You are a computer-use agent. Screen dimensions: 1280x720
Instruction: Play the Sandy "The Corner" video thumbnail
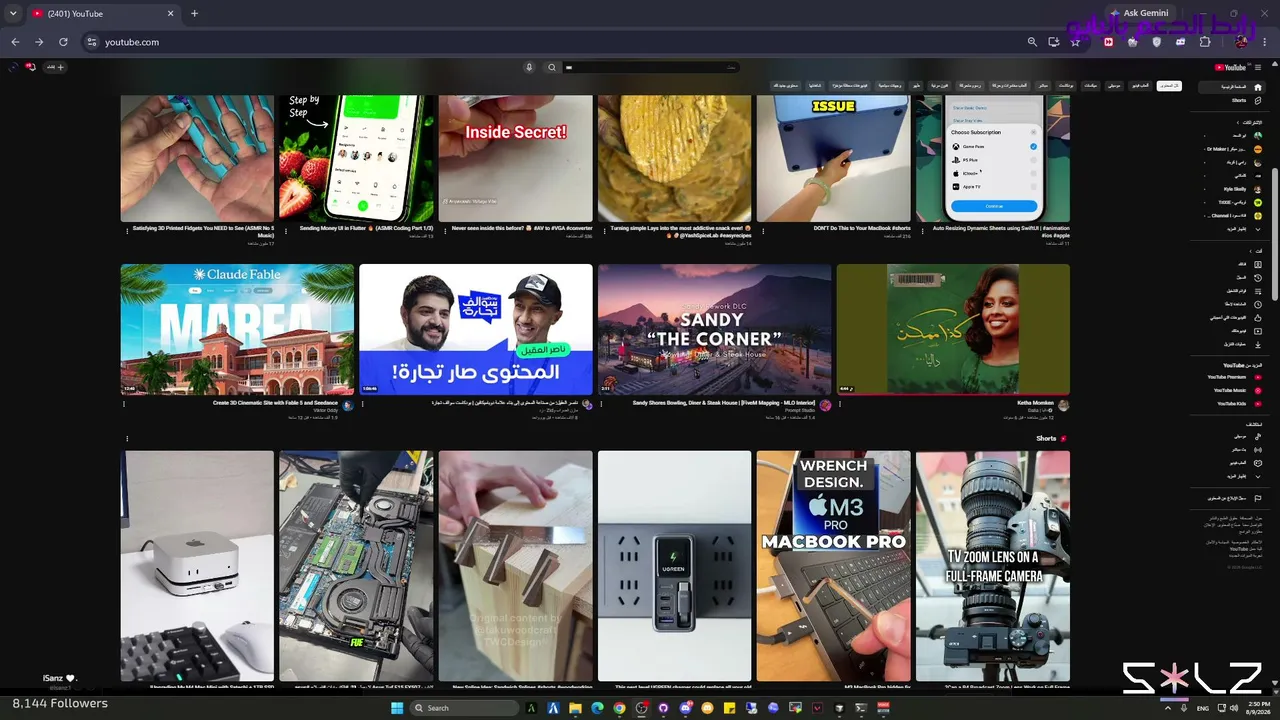[714, 329]
